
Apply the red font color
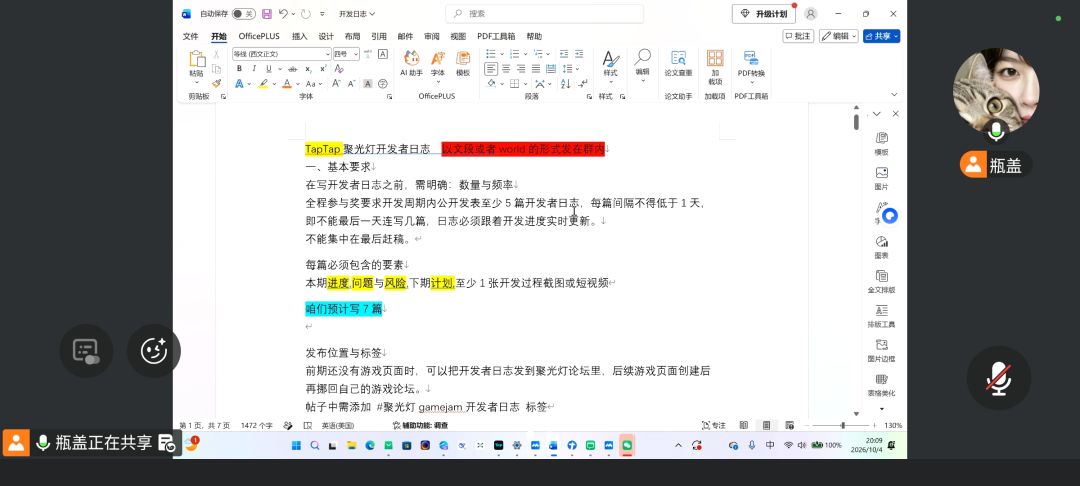tap(287, 84)
